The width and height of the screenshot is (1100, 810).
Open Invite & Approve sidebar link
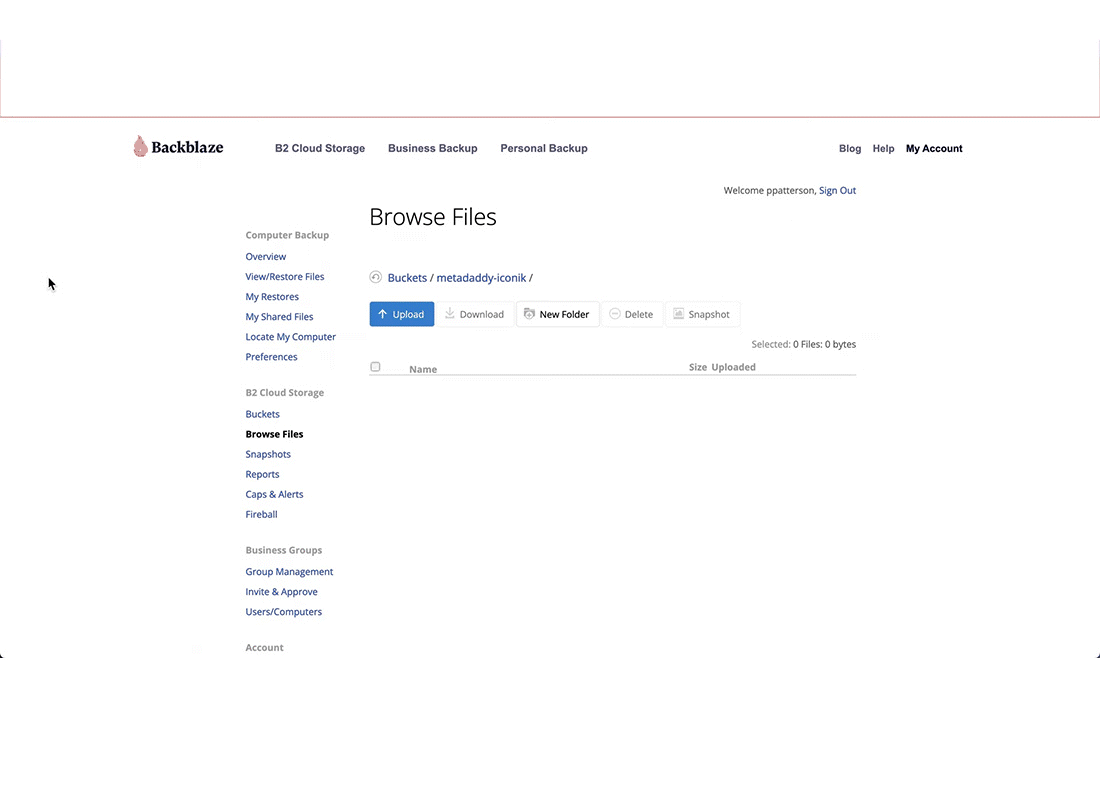tap(281, 592)
